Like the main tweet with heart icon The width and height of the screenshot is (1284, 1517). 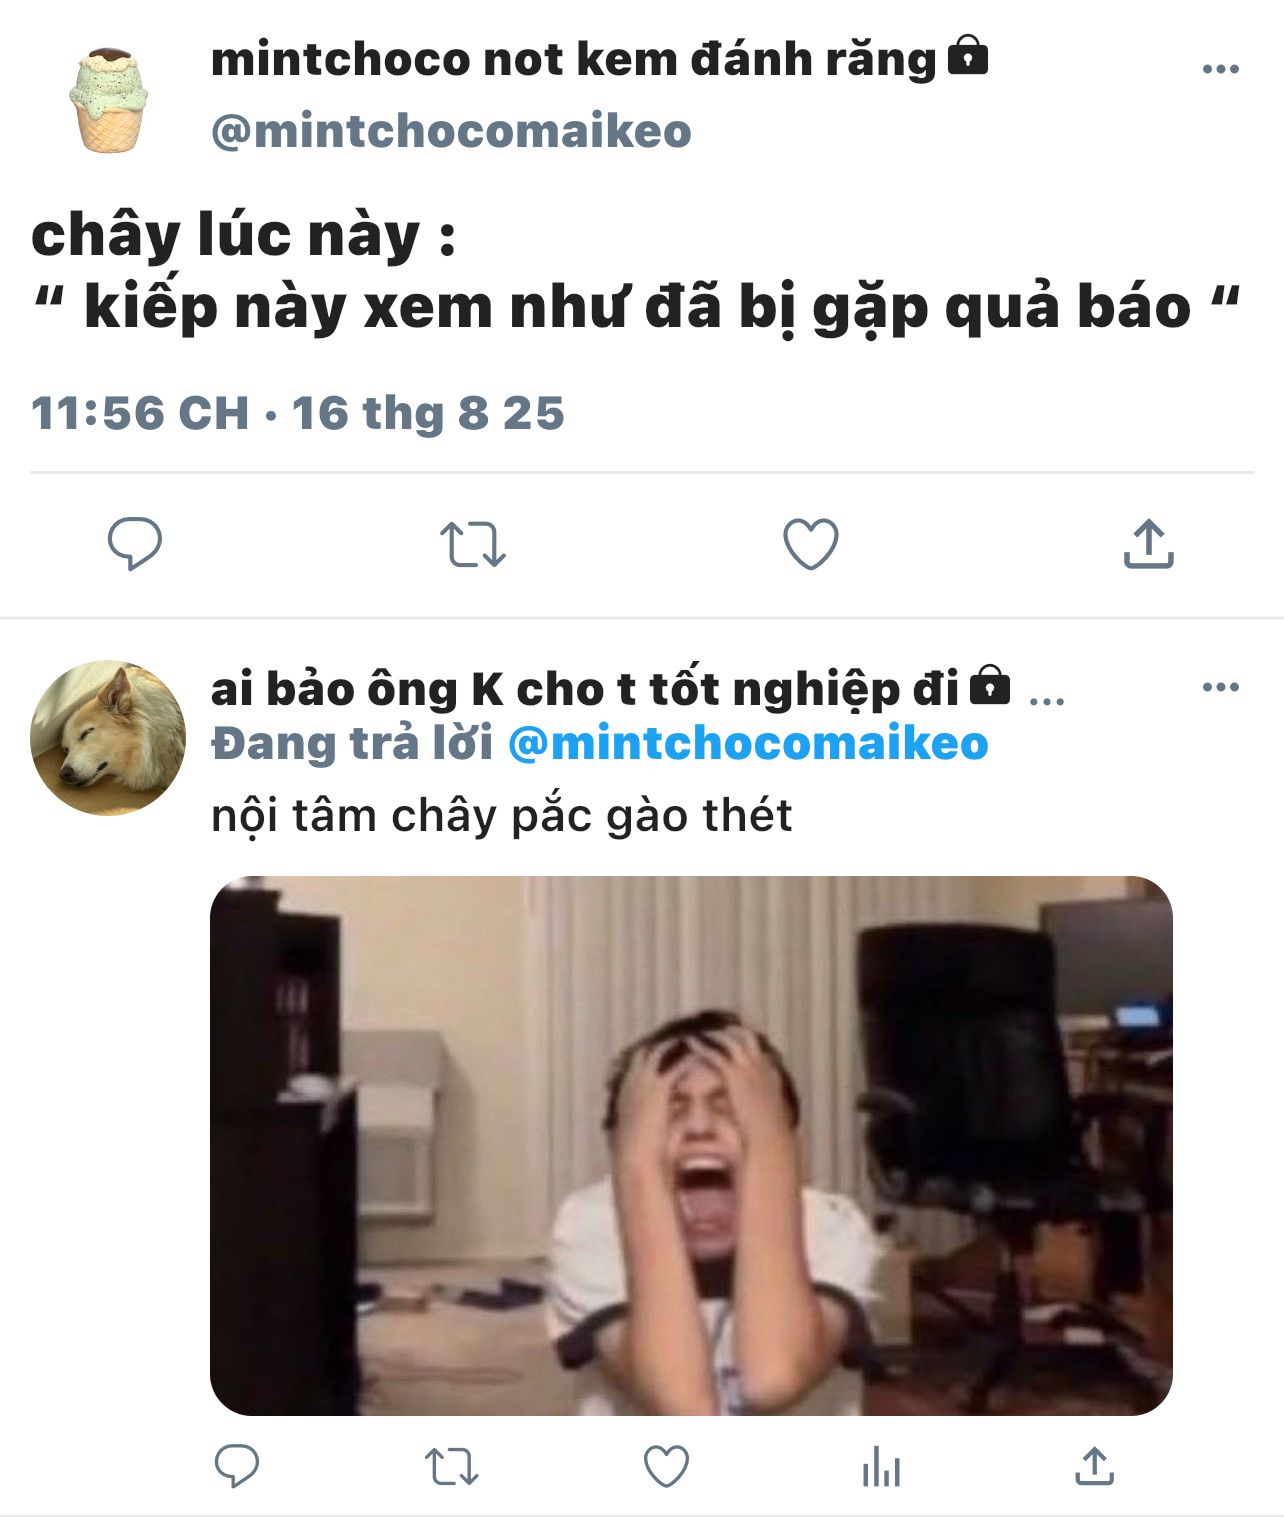coord(810,545)
